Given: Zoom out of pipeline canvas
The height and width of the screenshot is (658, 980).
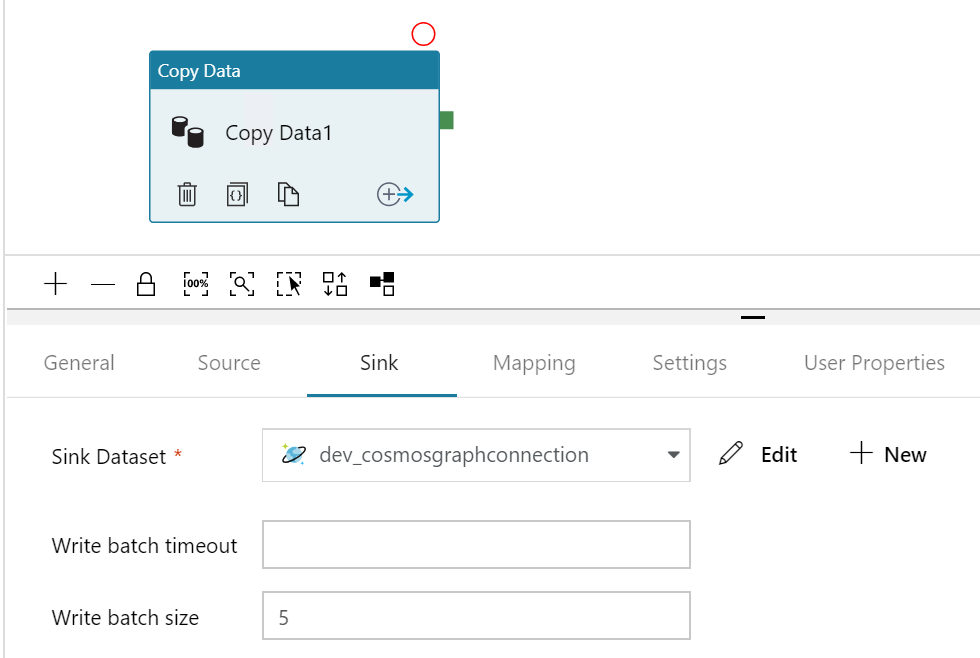Looking at the screenshot, I should (x=103, y=284).
